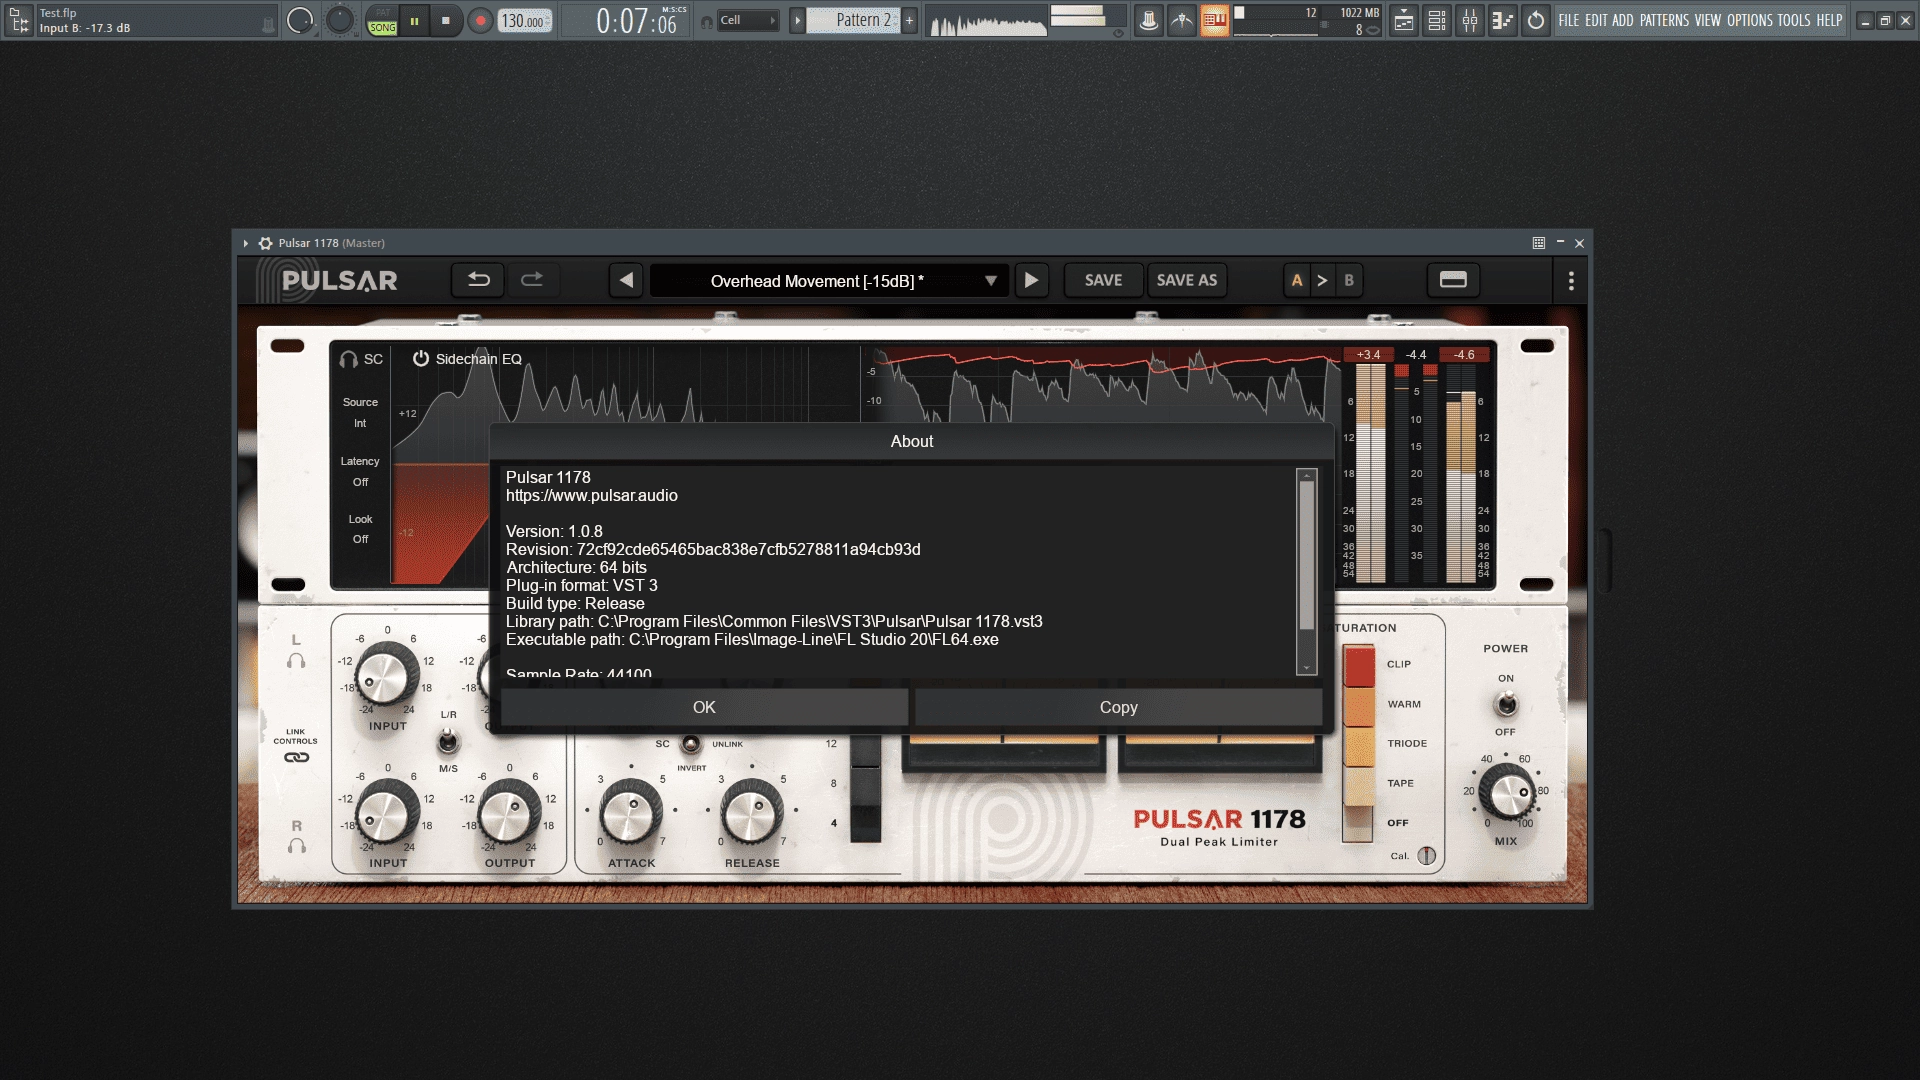Image resolution: width=1920 pixels, height=1080 pixels.
Task: Click ratio button 4
Action: [x=866, y=823]
